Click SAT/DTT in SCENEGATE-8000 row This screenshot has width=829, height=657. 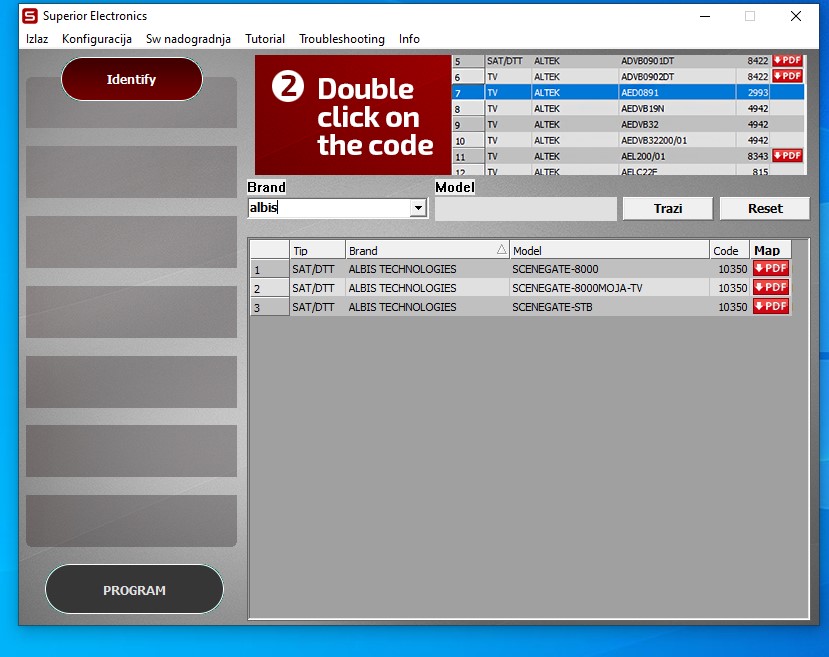pos(314,269)
